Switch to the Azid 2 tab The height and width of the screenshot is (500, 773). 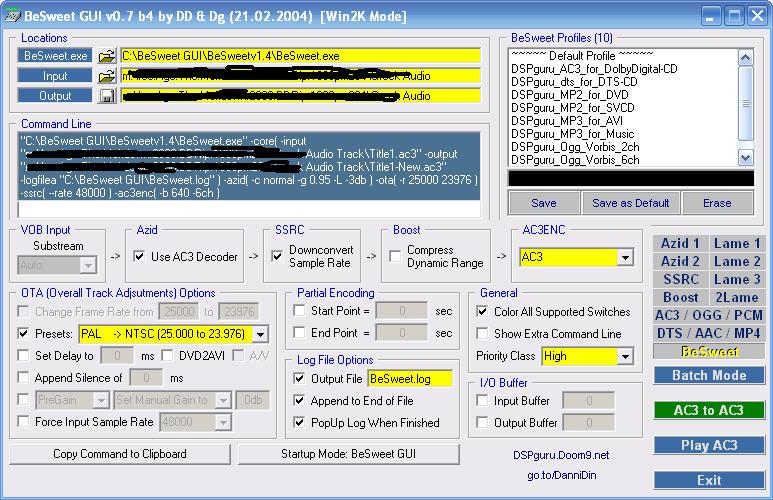[680, 261]
